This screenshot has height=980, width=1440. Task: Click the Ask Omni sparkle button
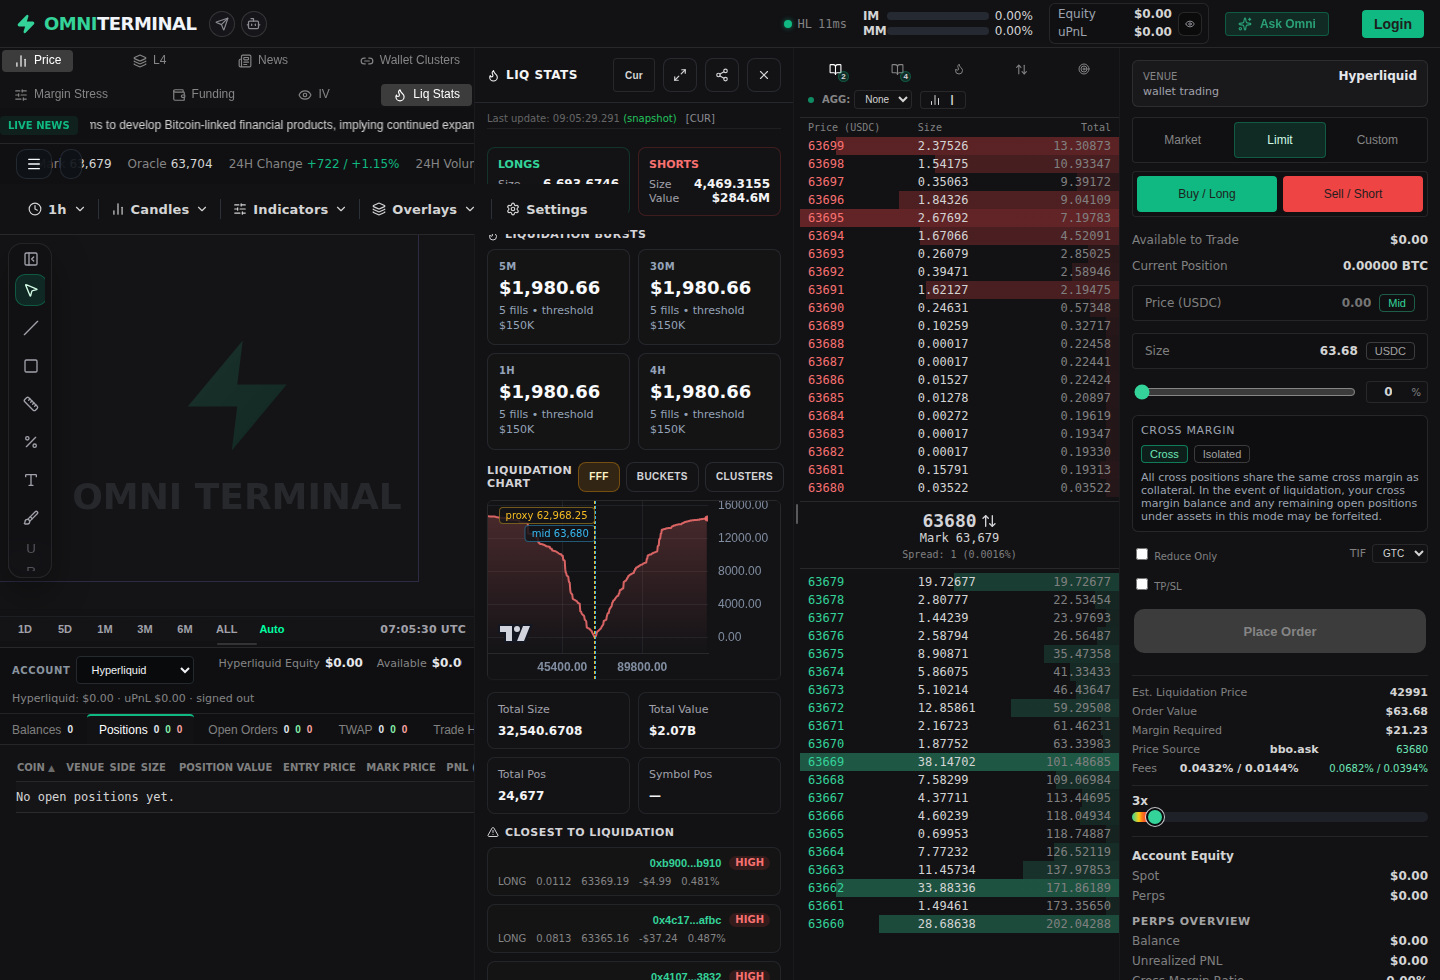(x=1277, y=24)
